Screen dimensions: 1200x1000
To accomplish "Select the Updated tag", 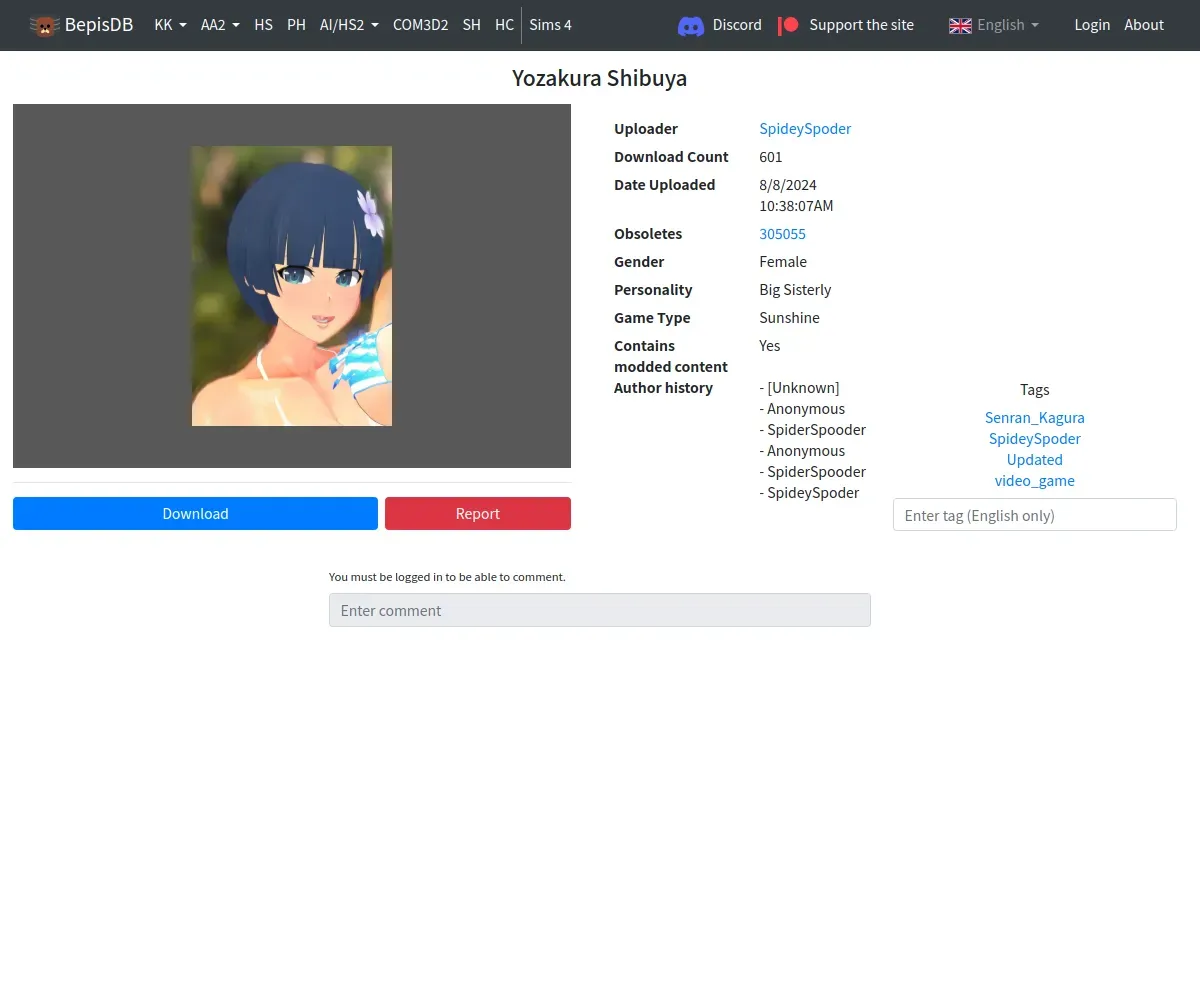I will tap(1034, 459).
